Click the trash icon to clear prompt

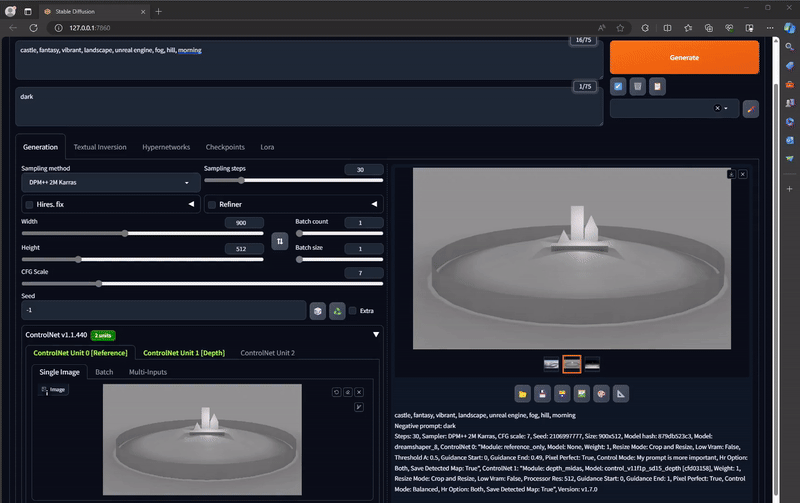click(637, 87)
